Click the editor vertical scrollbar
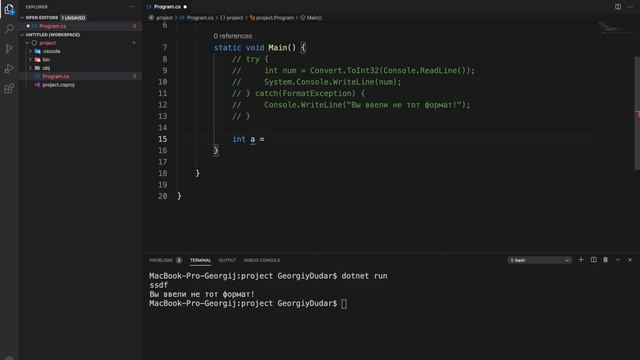This screenshot has width=640, height=360. click(x=637, y=113)
